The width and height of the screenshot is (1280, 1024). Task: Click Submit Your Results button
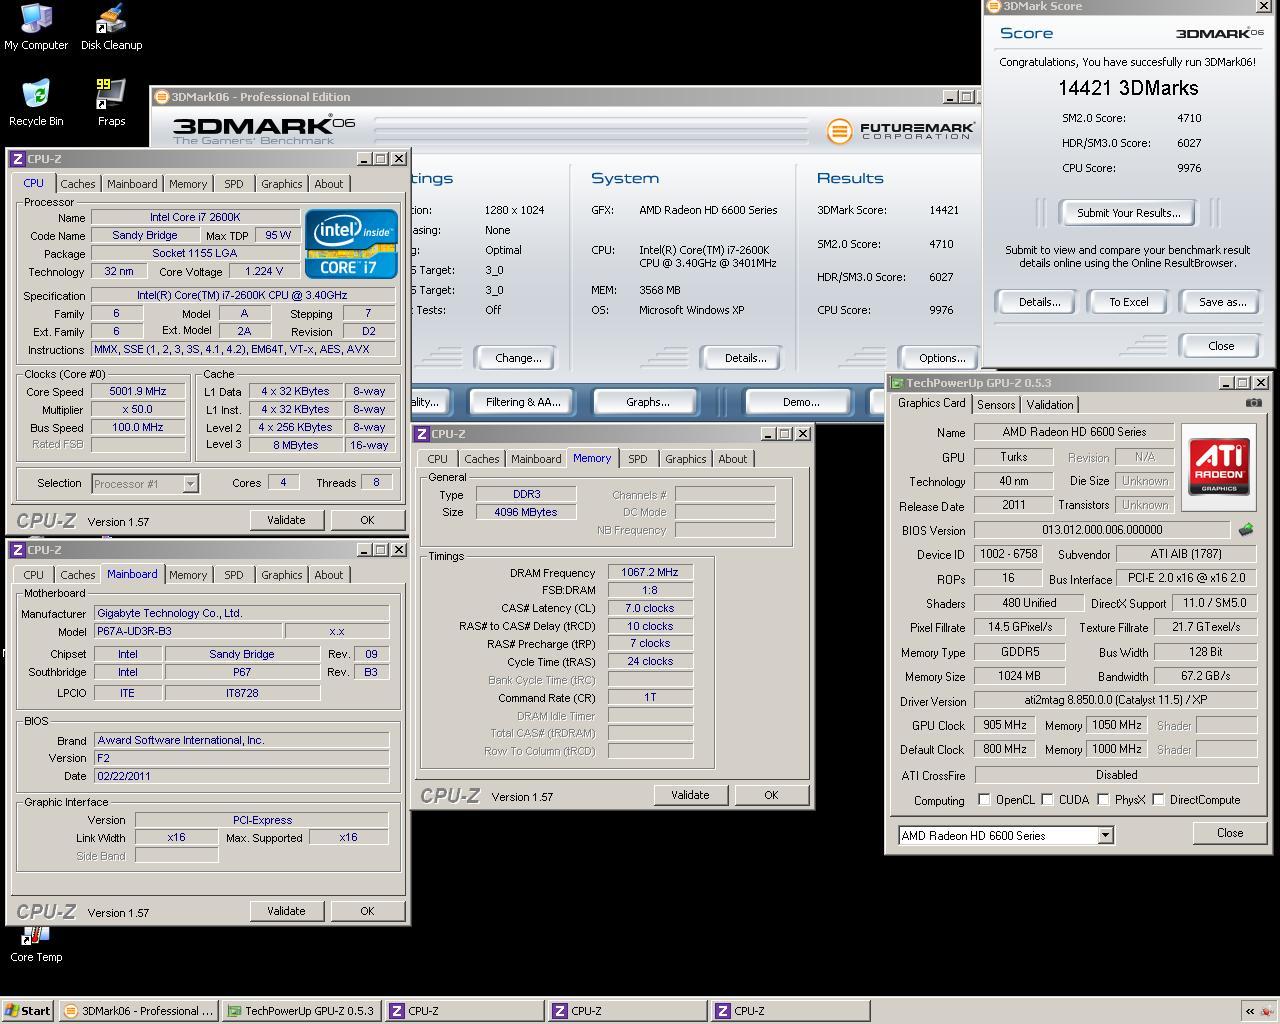(x=1128, y=213)
